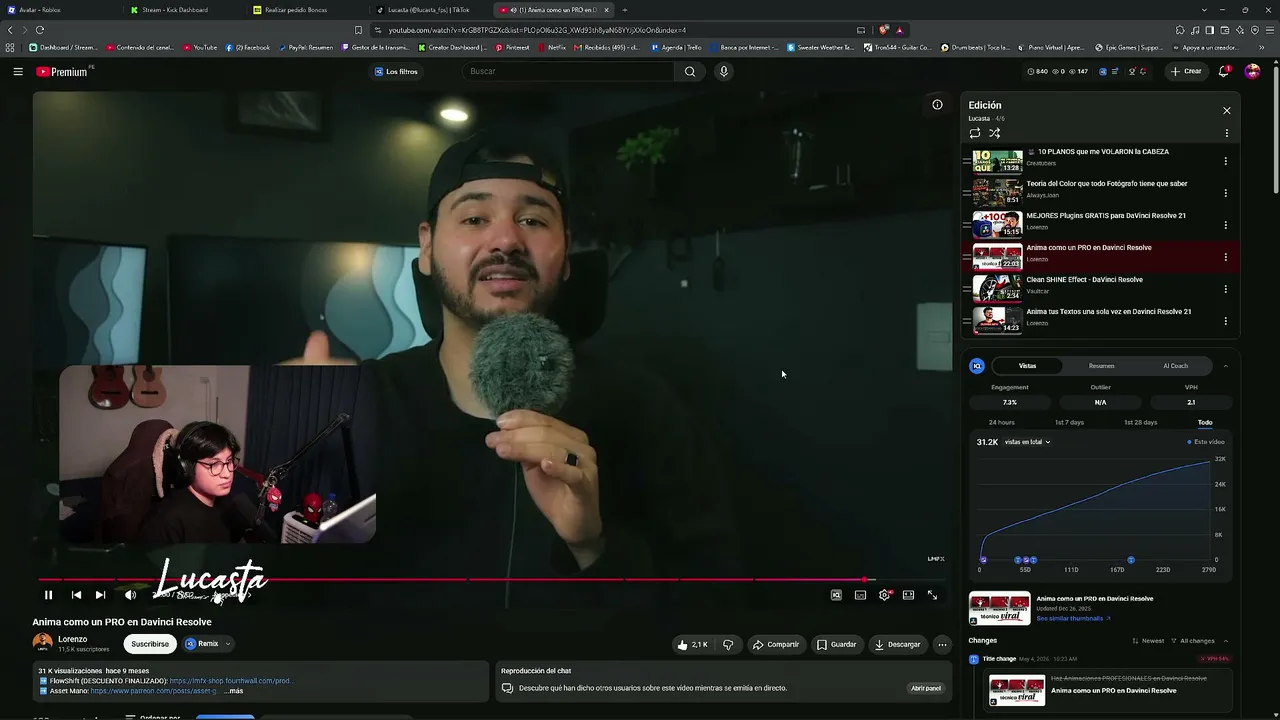This screenshot has height=720, width=1280.
Task: Switch to theater mode
Action: coord(908,595)
